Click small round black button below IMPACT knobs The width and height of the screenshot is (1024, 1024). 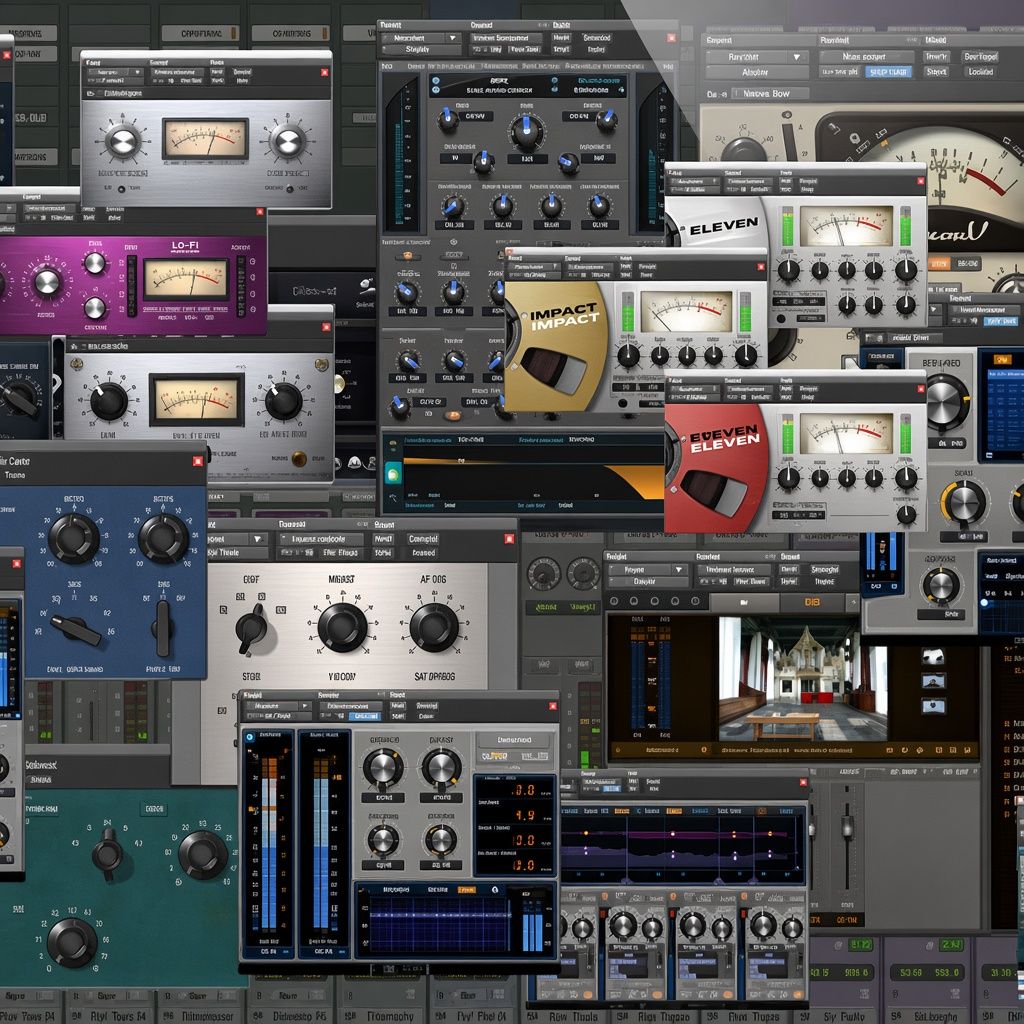click(x=623, y=403)
